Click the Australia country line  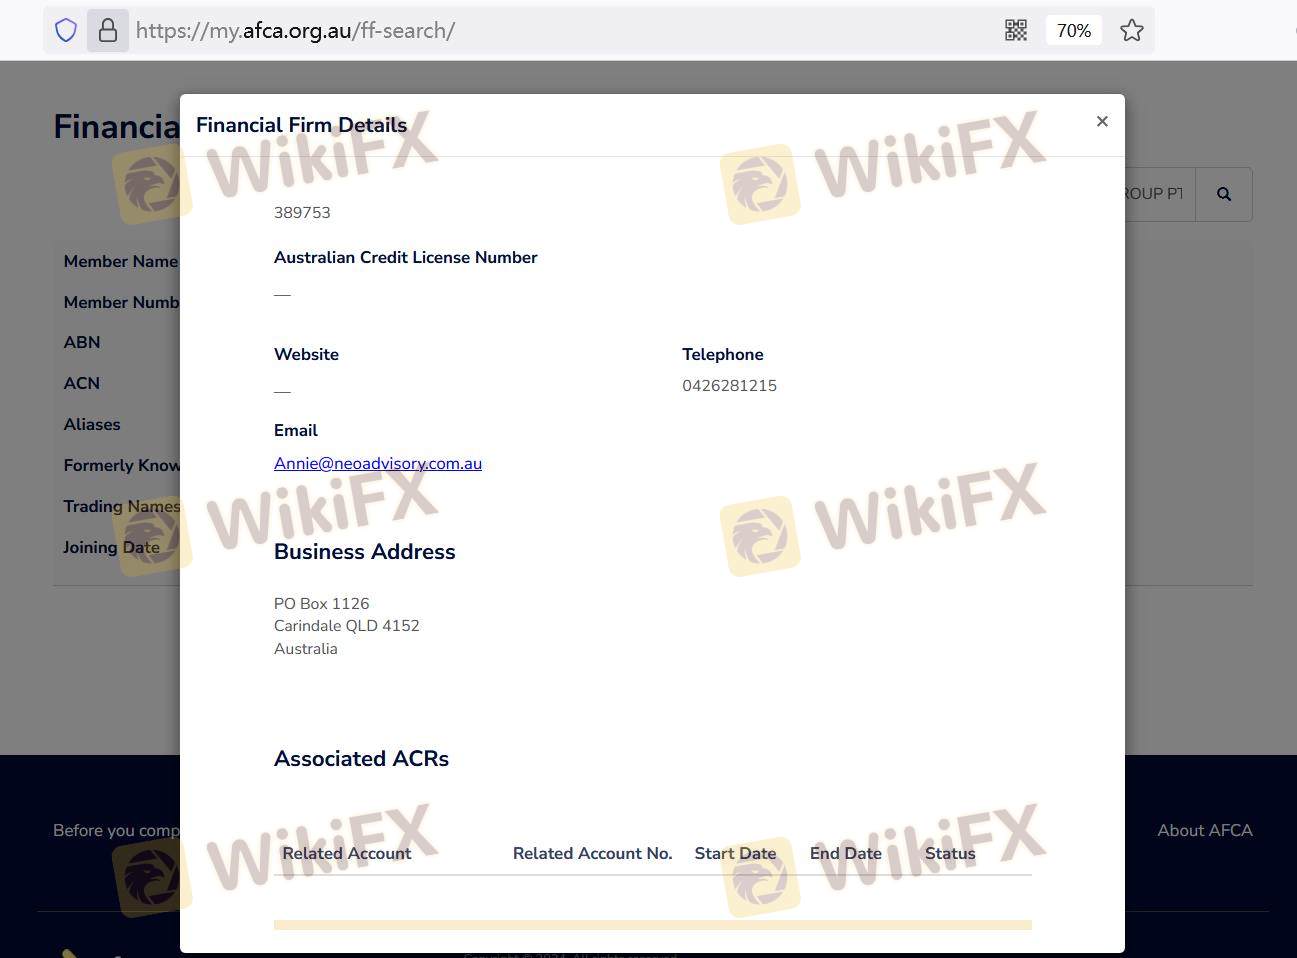coord(306,648)
